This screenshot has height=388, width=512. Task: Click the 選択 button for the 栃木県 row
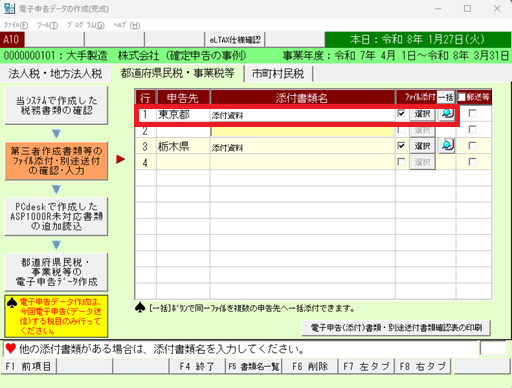pyautogui.click(x=422, y=146)
